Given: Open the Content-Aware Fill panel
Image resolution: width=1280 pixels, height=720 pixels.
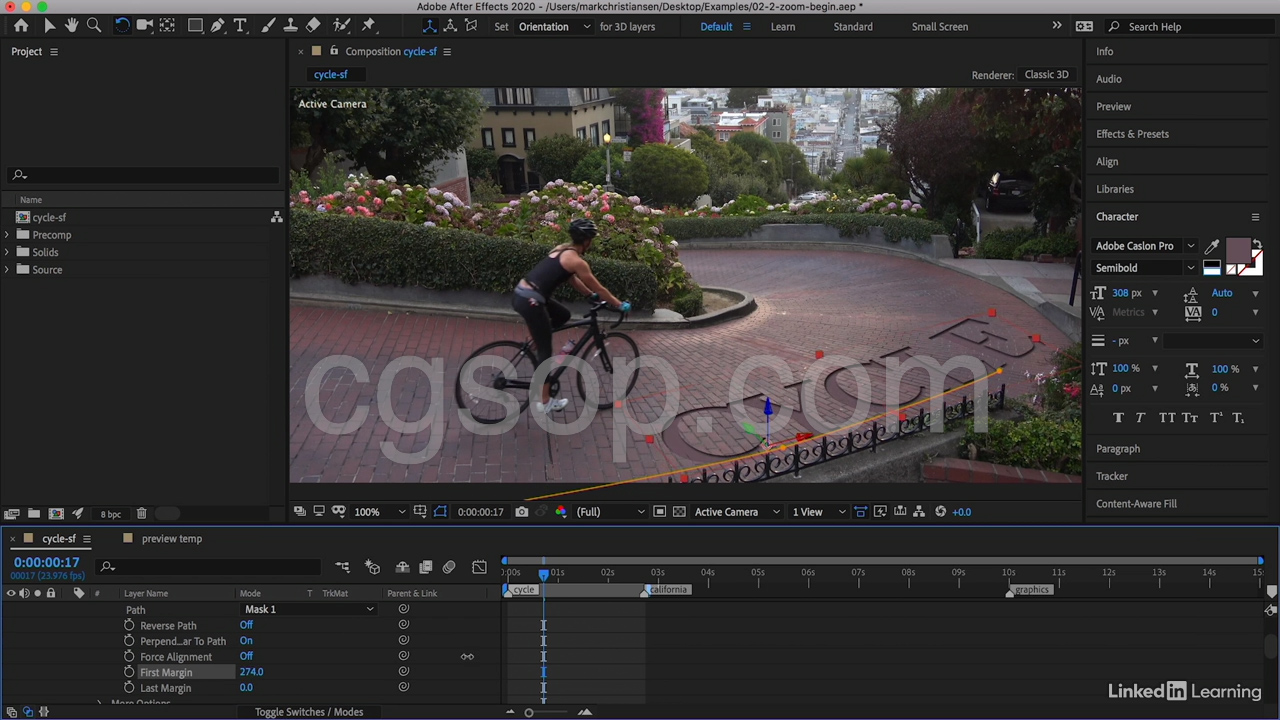Looking at the screenshot, I should point(1136,504).
